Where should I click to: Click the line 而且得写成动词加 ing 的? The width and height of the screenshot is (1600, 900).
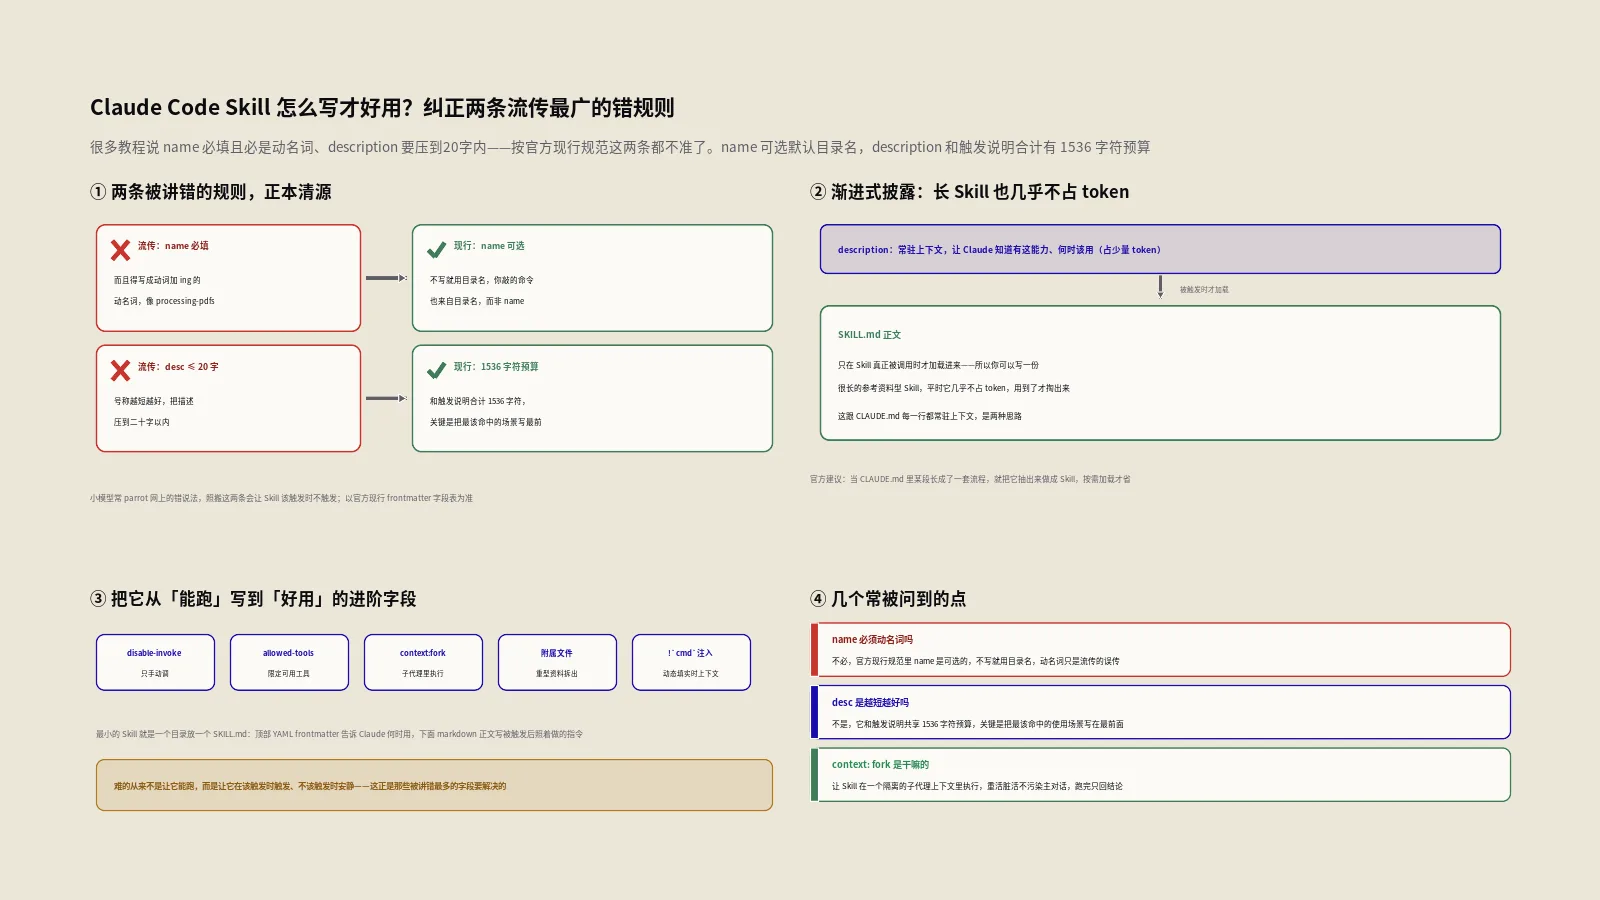click(x=157, y=280)
